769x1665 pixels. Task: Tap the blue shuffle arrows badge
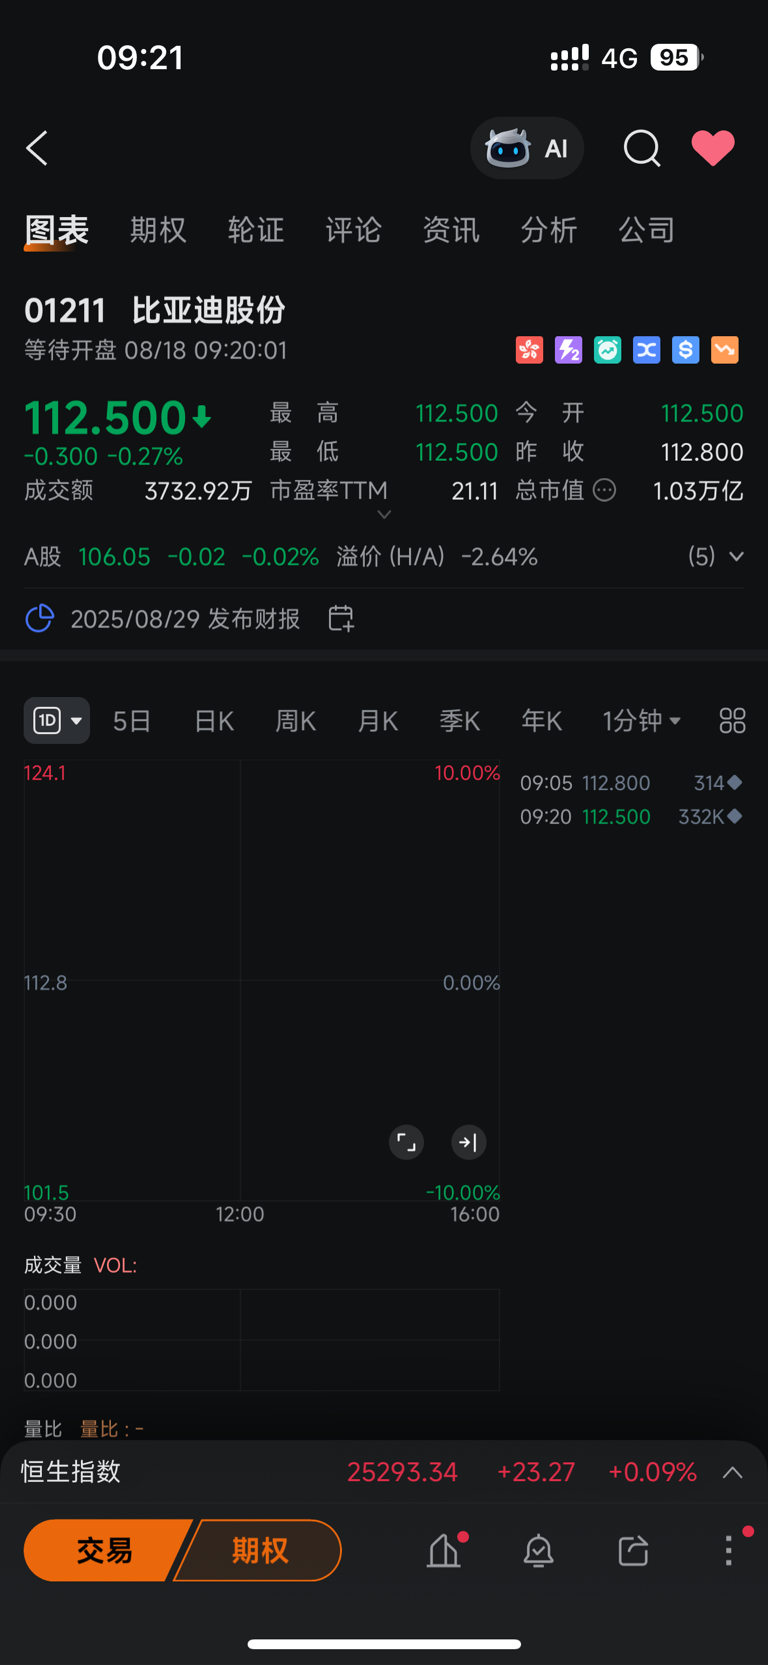(646, 350)
